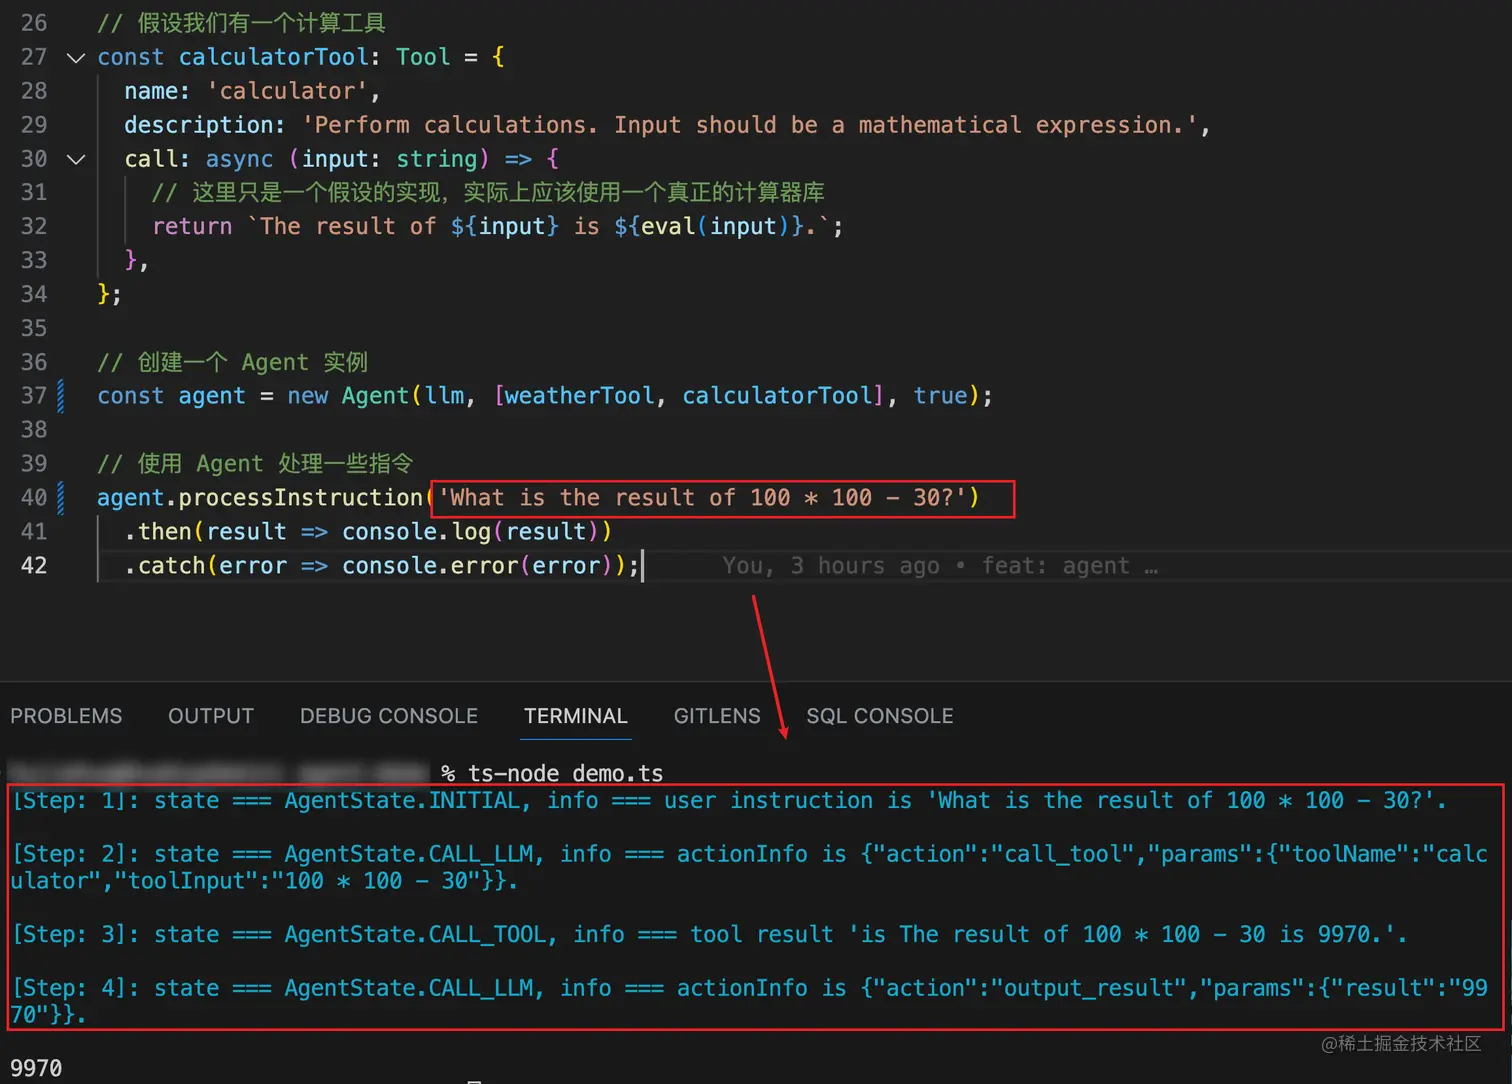
Task: Show the SQL CONSOLE tab
Action: click(x=880, y=716)
